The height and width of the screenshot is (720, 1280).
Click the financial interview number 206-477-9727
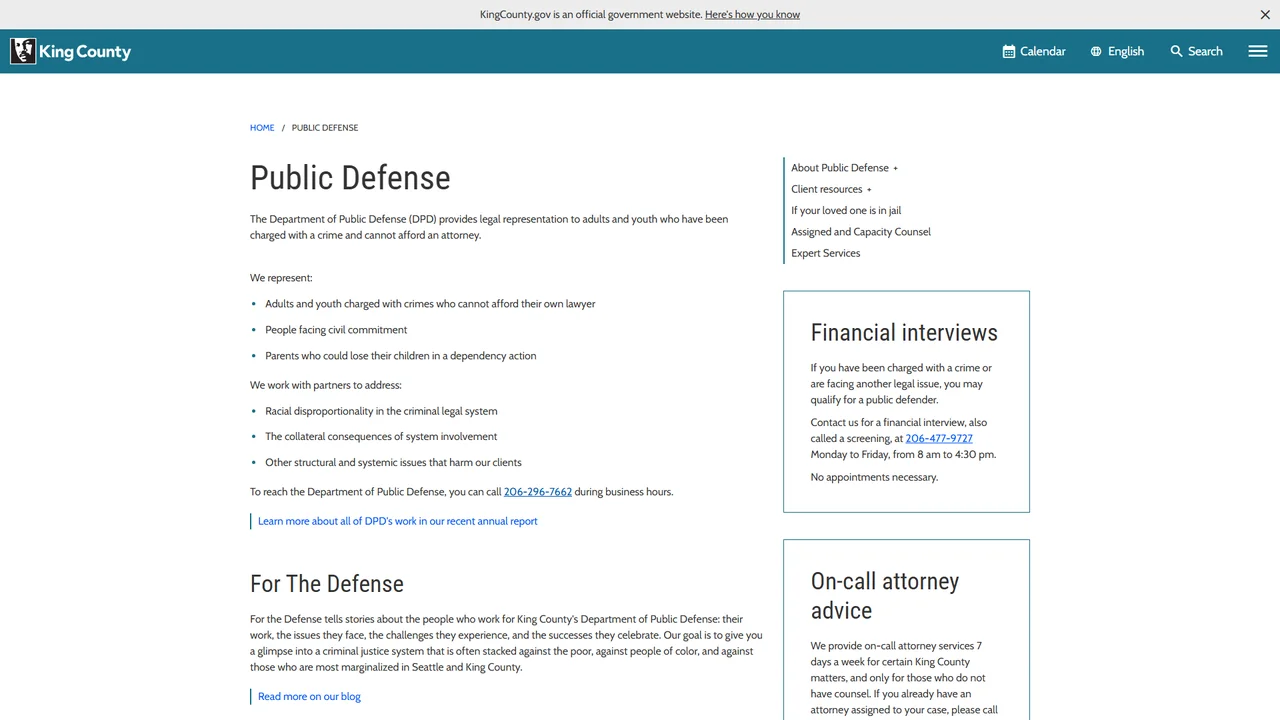point(939,438)
